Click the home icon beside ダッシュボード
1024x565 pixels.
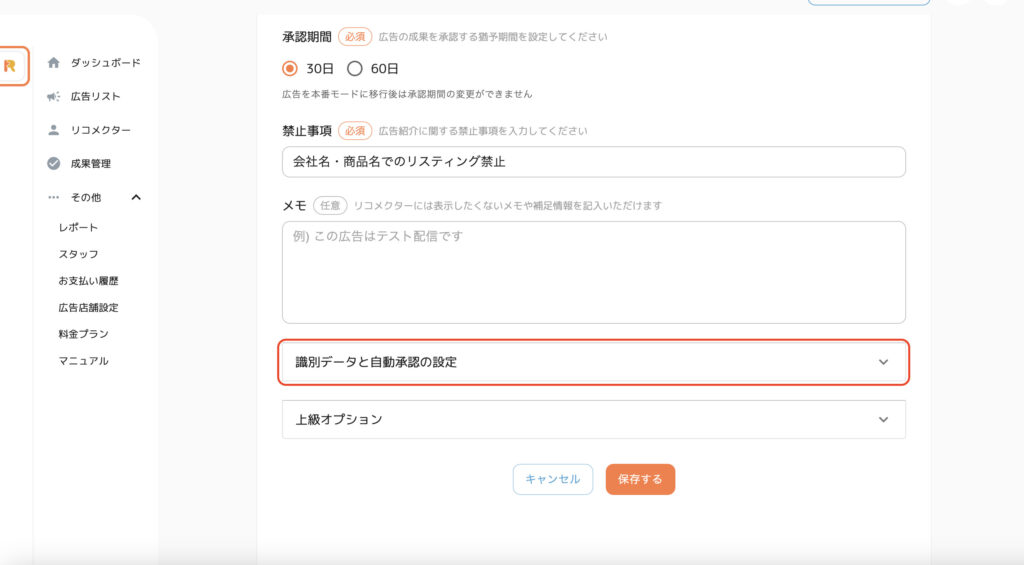click(54, 63)
